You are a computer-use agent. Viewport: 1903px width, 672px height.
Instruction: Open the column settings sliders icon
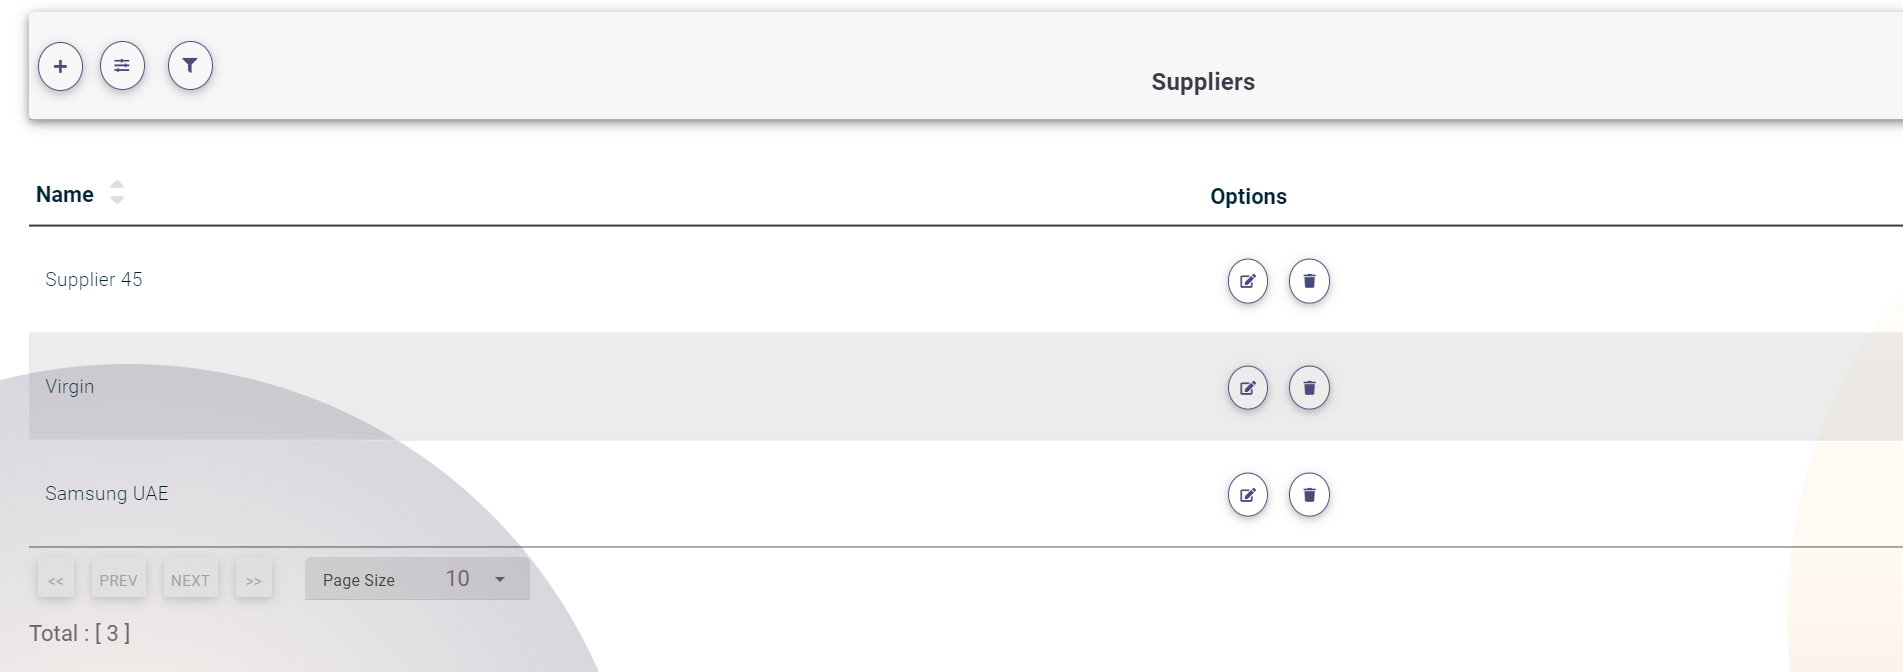[x=122, y=66]
